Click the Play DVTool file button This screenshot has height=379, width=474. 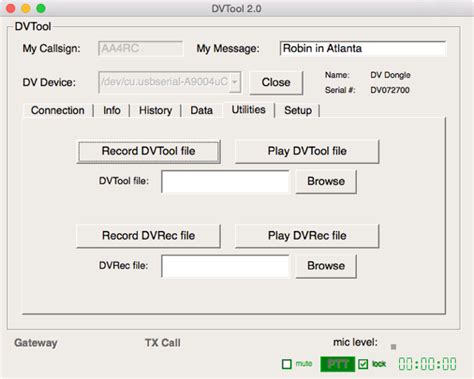click(x=307, y=151)
